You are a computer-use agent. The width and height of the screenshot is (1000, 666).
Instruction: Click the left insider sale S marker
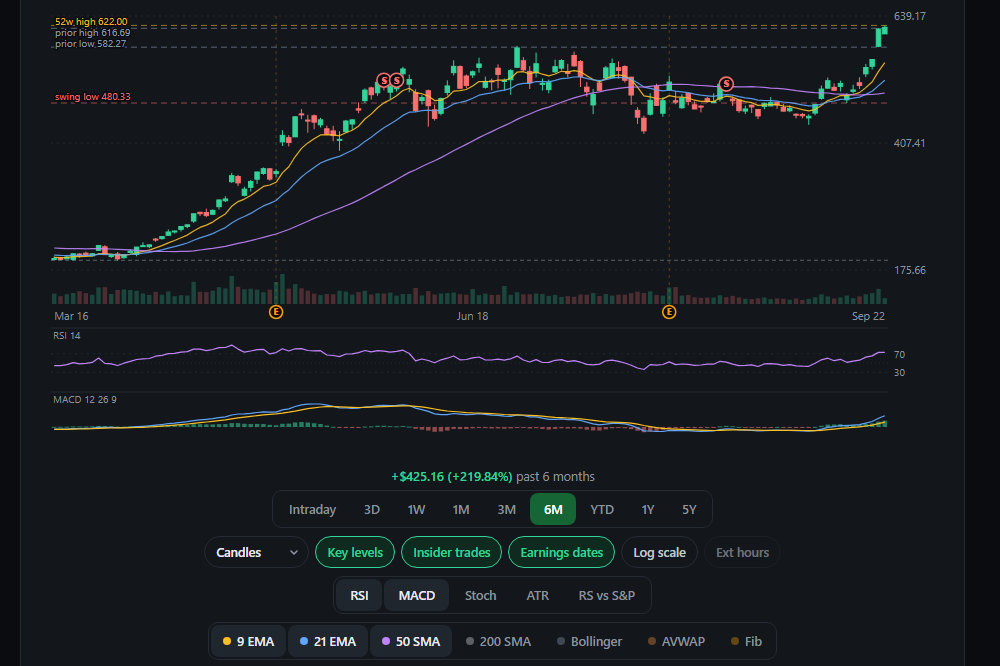[x=383, y=80]
